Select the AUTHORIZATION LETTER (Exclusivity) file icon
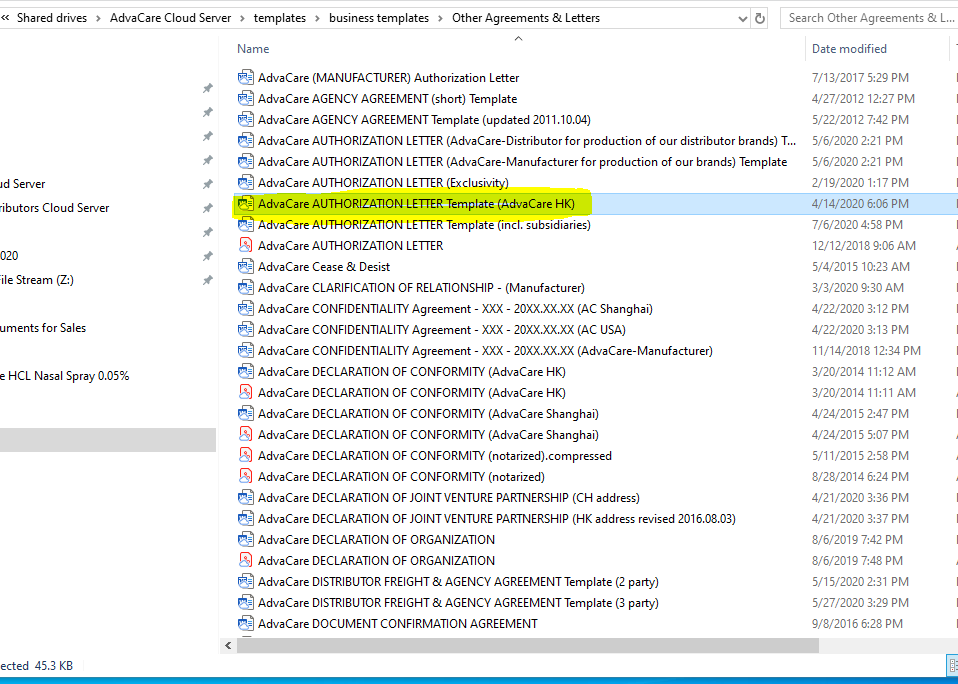The width and height of the screenshot is (958, 684). click(245, 183)
